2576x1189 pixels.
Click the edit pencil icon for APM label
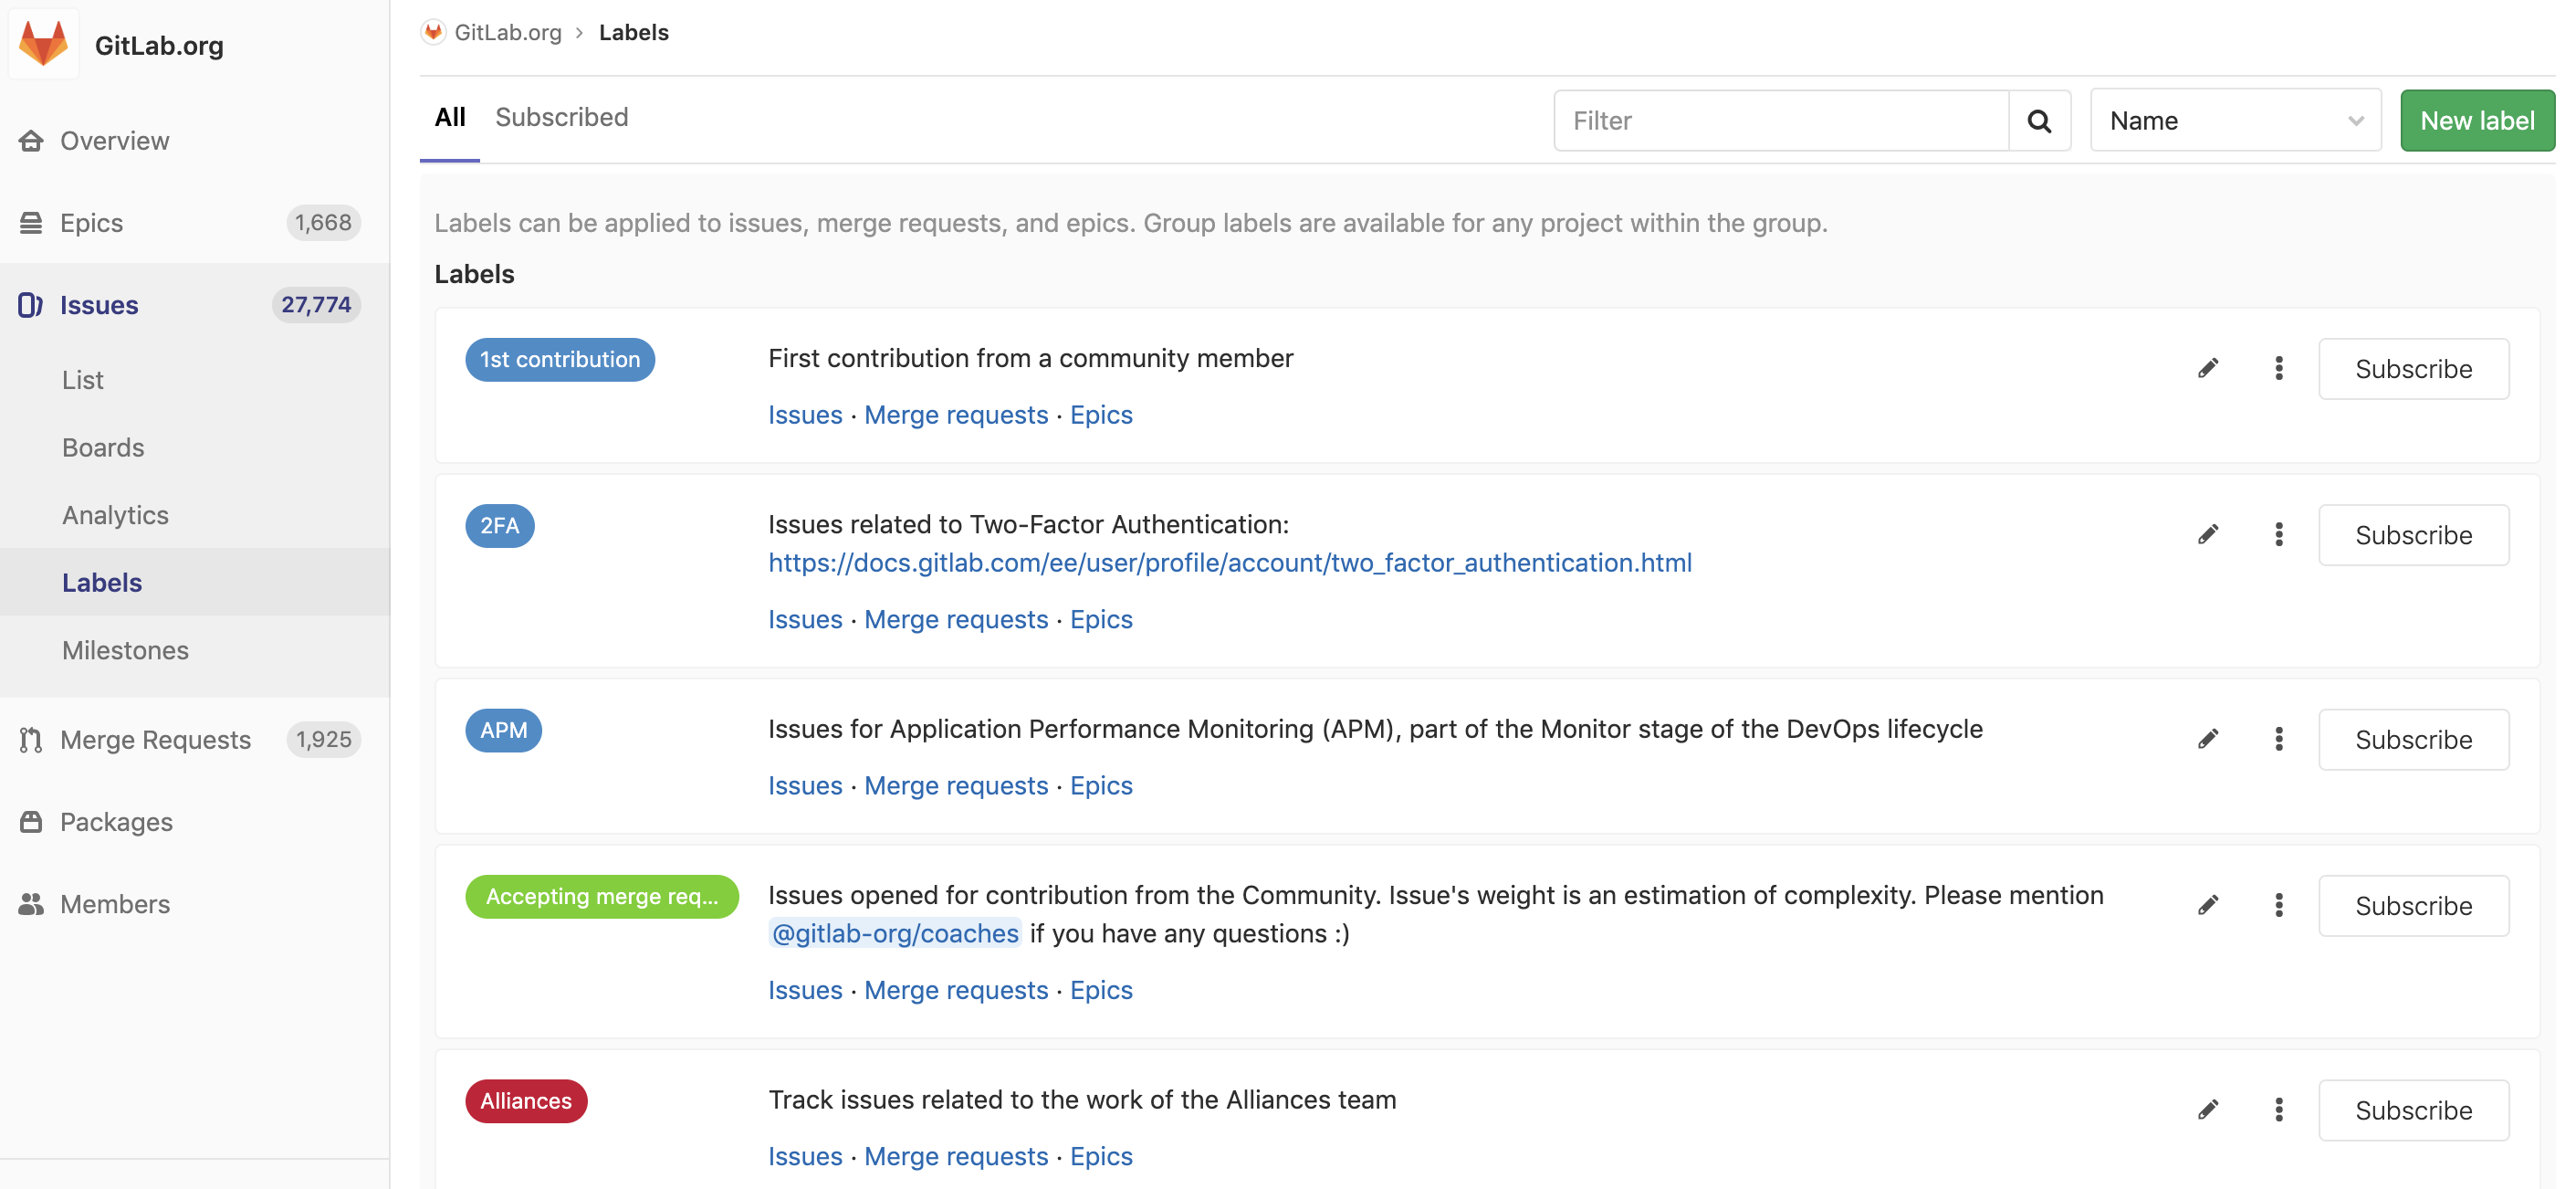coord(2208,739)
